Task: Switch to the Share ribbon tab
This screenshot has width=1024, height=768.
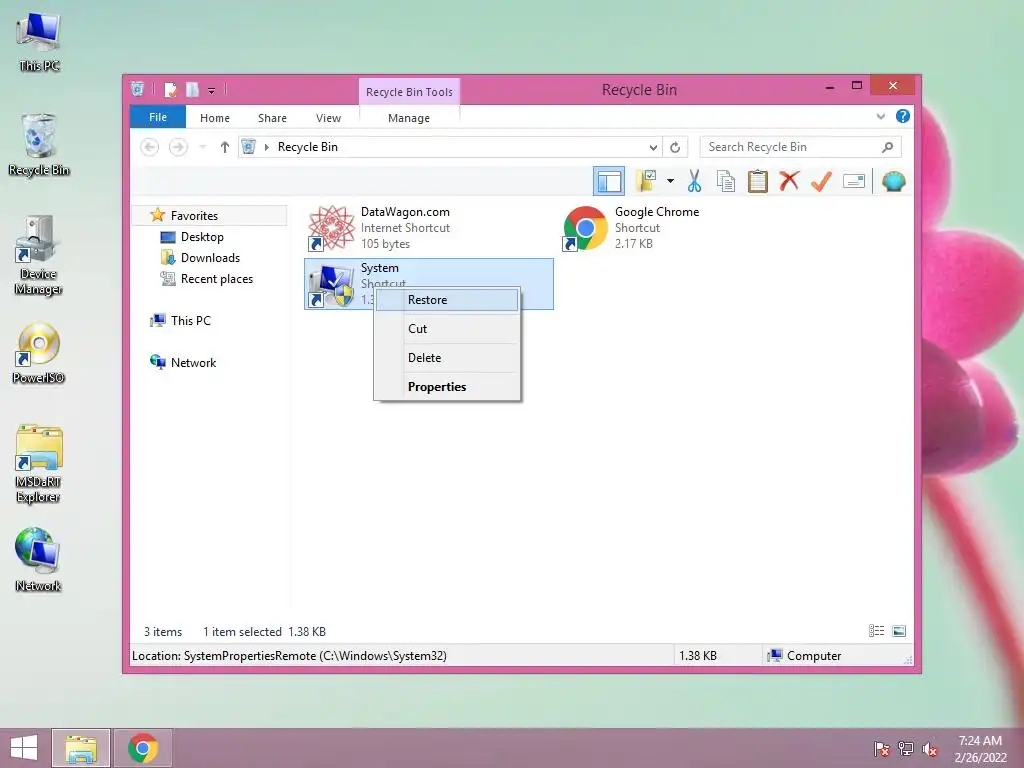Action: pyautogui.click(x=272, y=118)
